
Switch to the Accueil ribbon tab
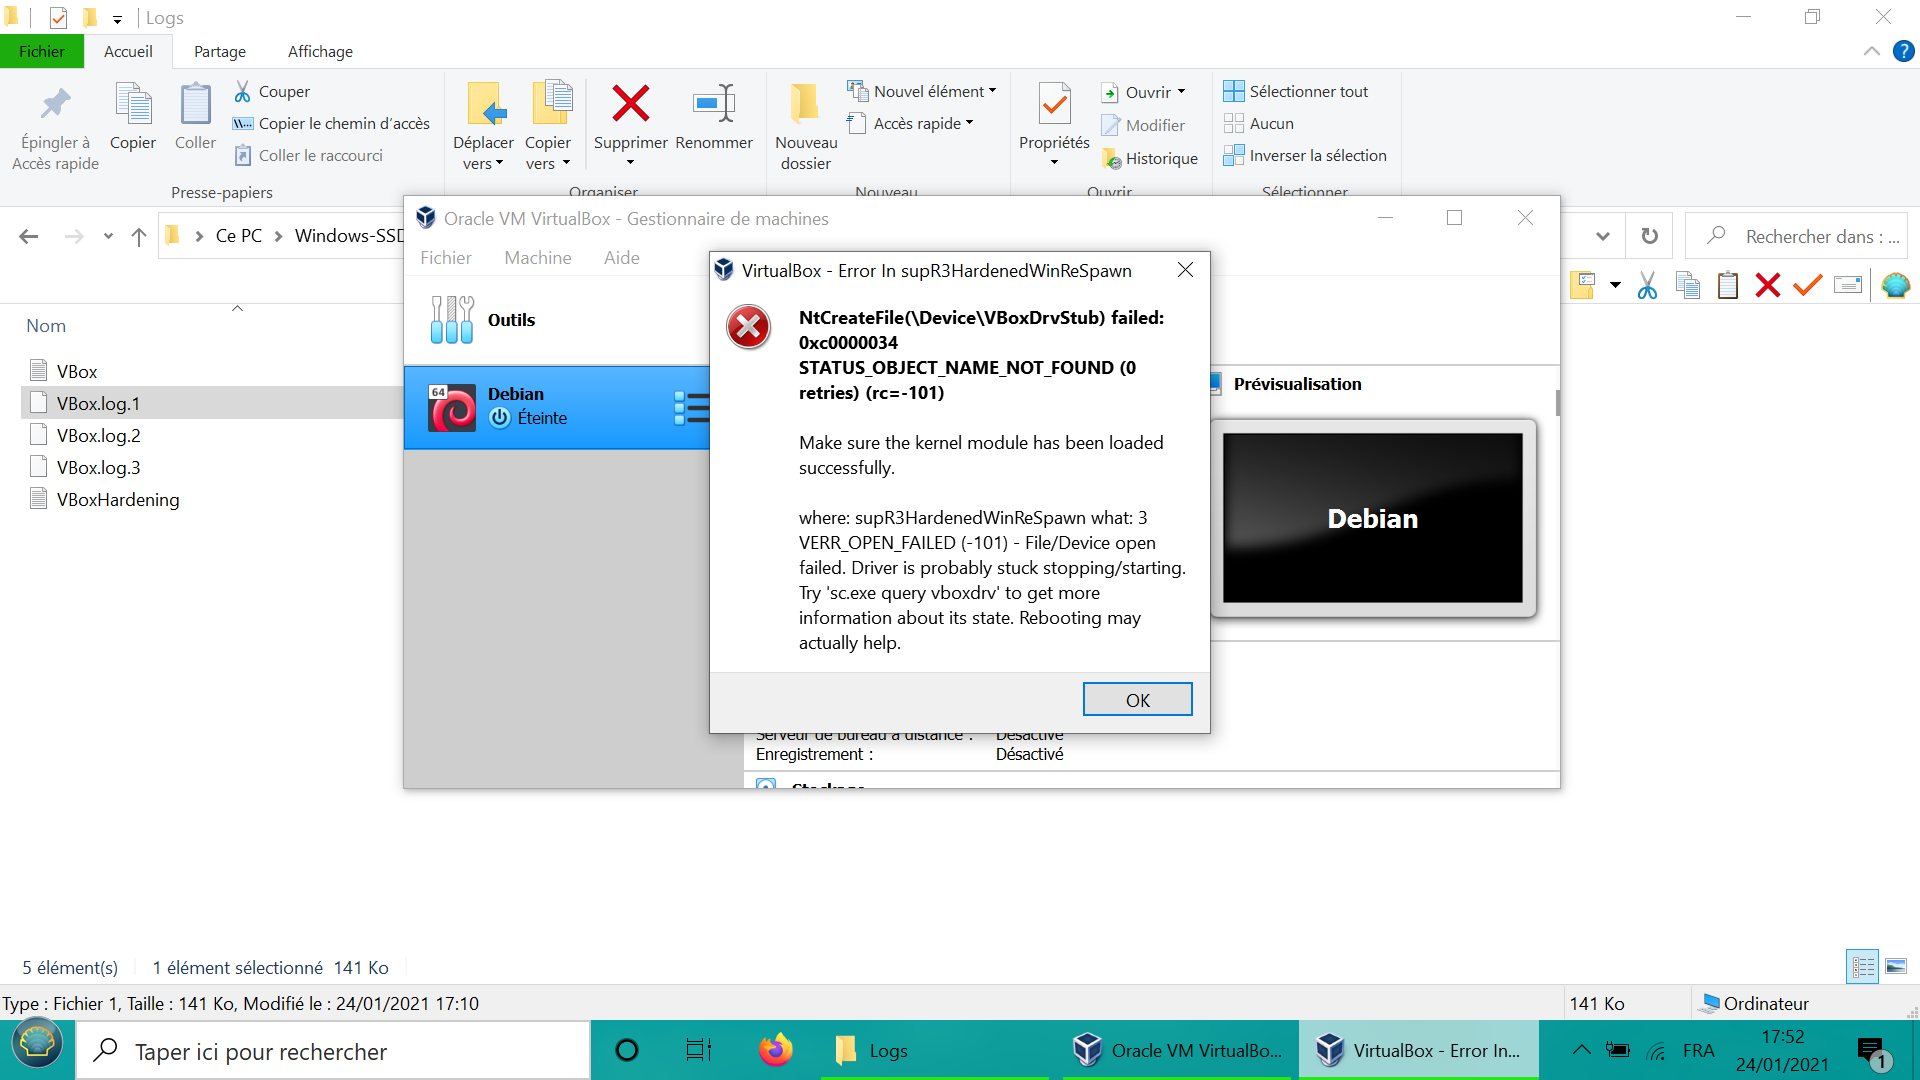point(128,51)
